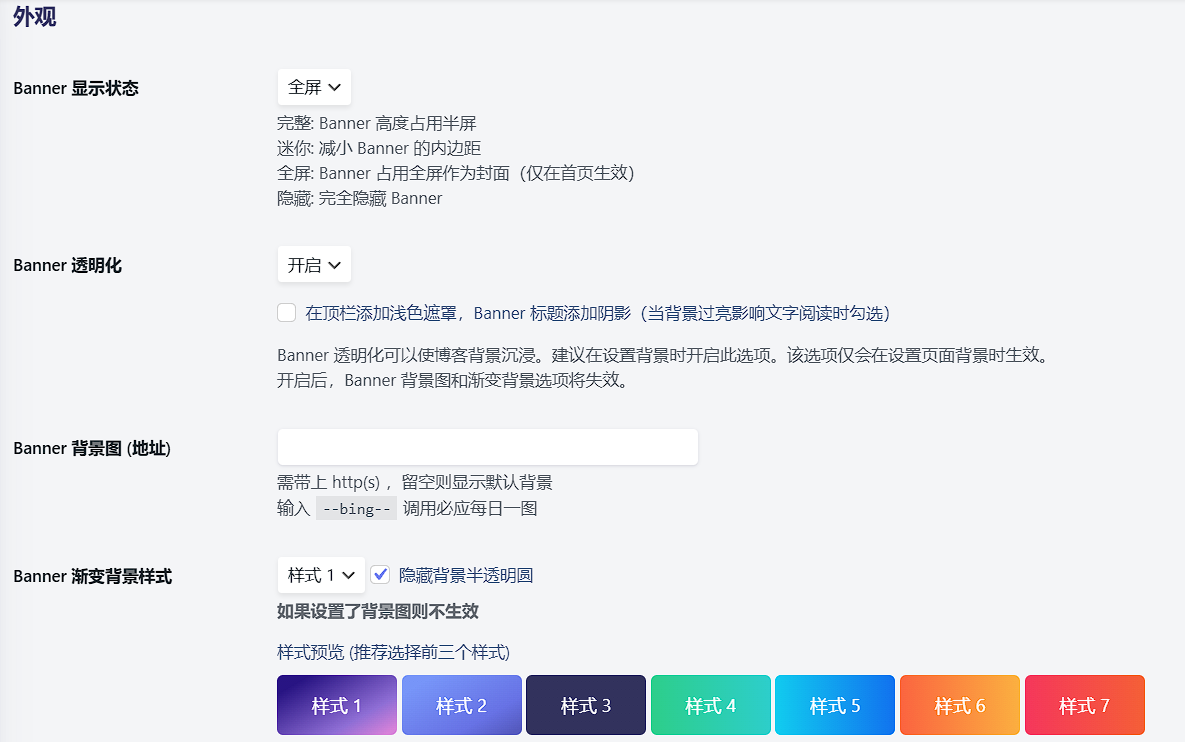
Task: Open the Banner 透明化 dropdown showing 开启
Action: (314, 264)
